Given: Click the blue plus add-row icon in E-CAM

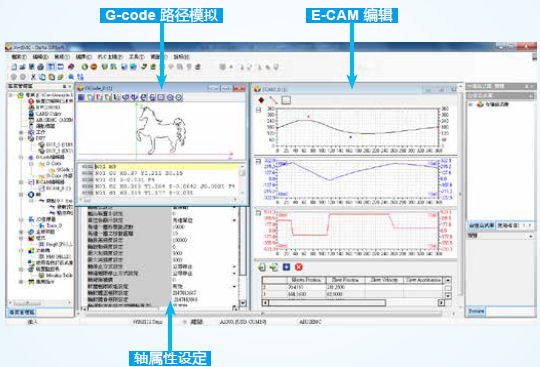Looking at the screenshot, I should click(x=286, y=267).
